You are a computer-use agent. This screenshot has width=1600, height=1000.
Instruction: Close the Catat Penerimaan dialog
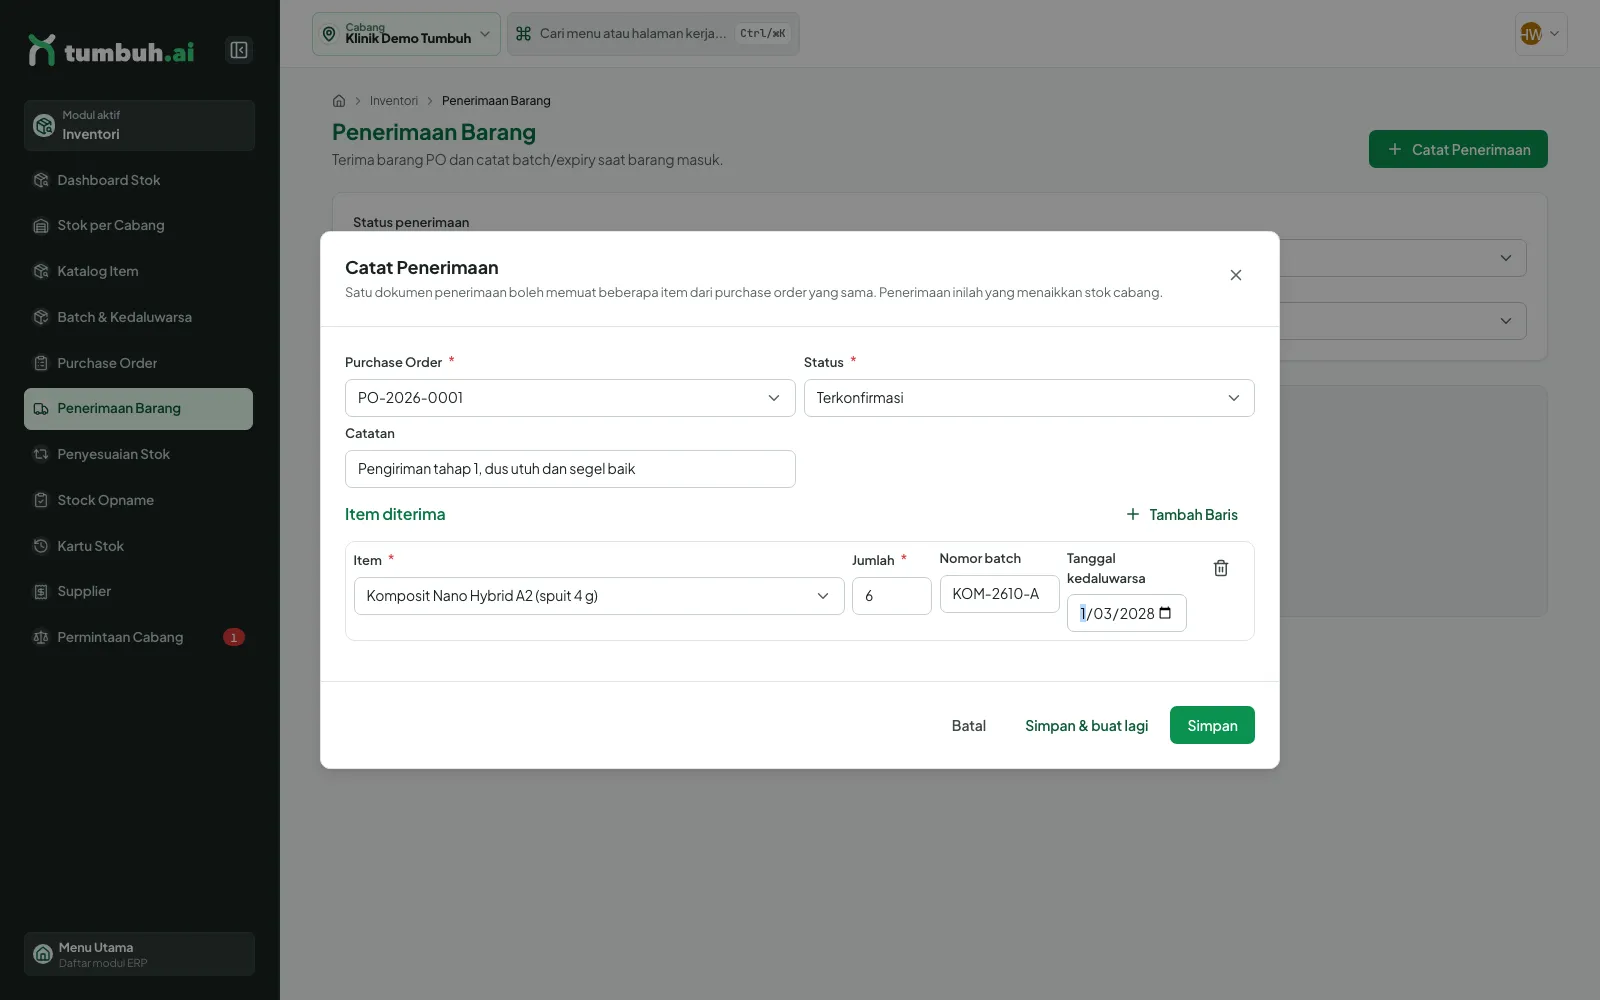click(1236, 275)
